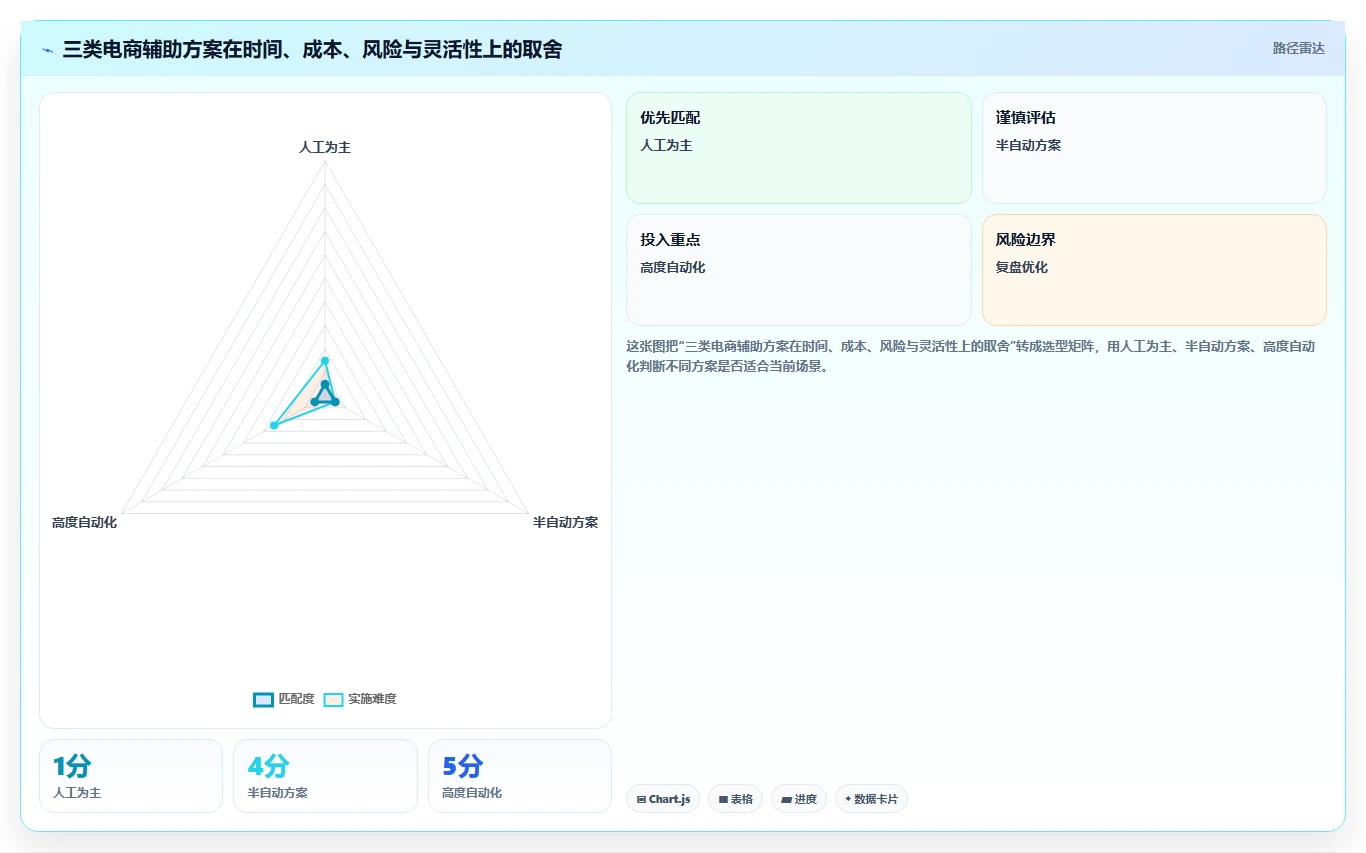Viewport: 1366px width, 853px height.
Task: Click the 匹配度 legend color box
Action: [263, 699]
